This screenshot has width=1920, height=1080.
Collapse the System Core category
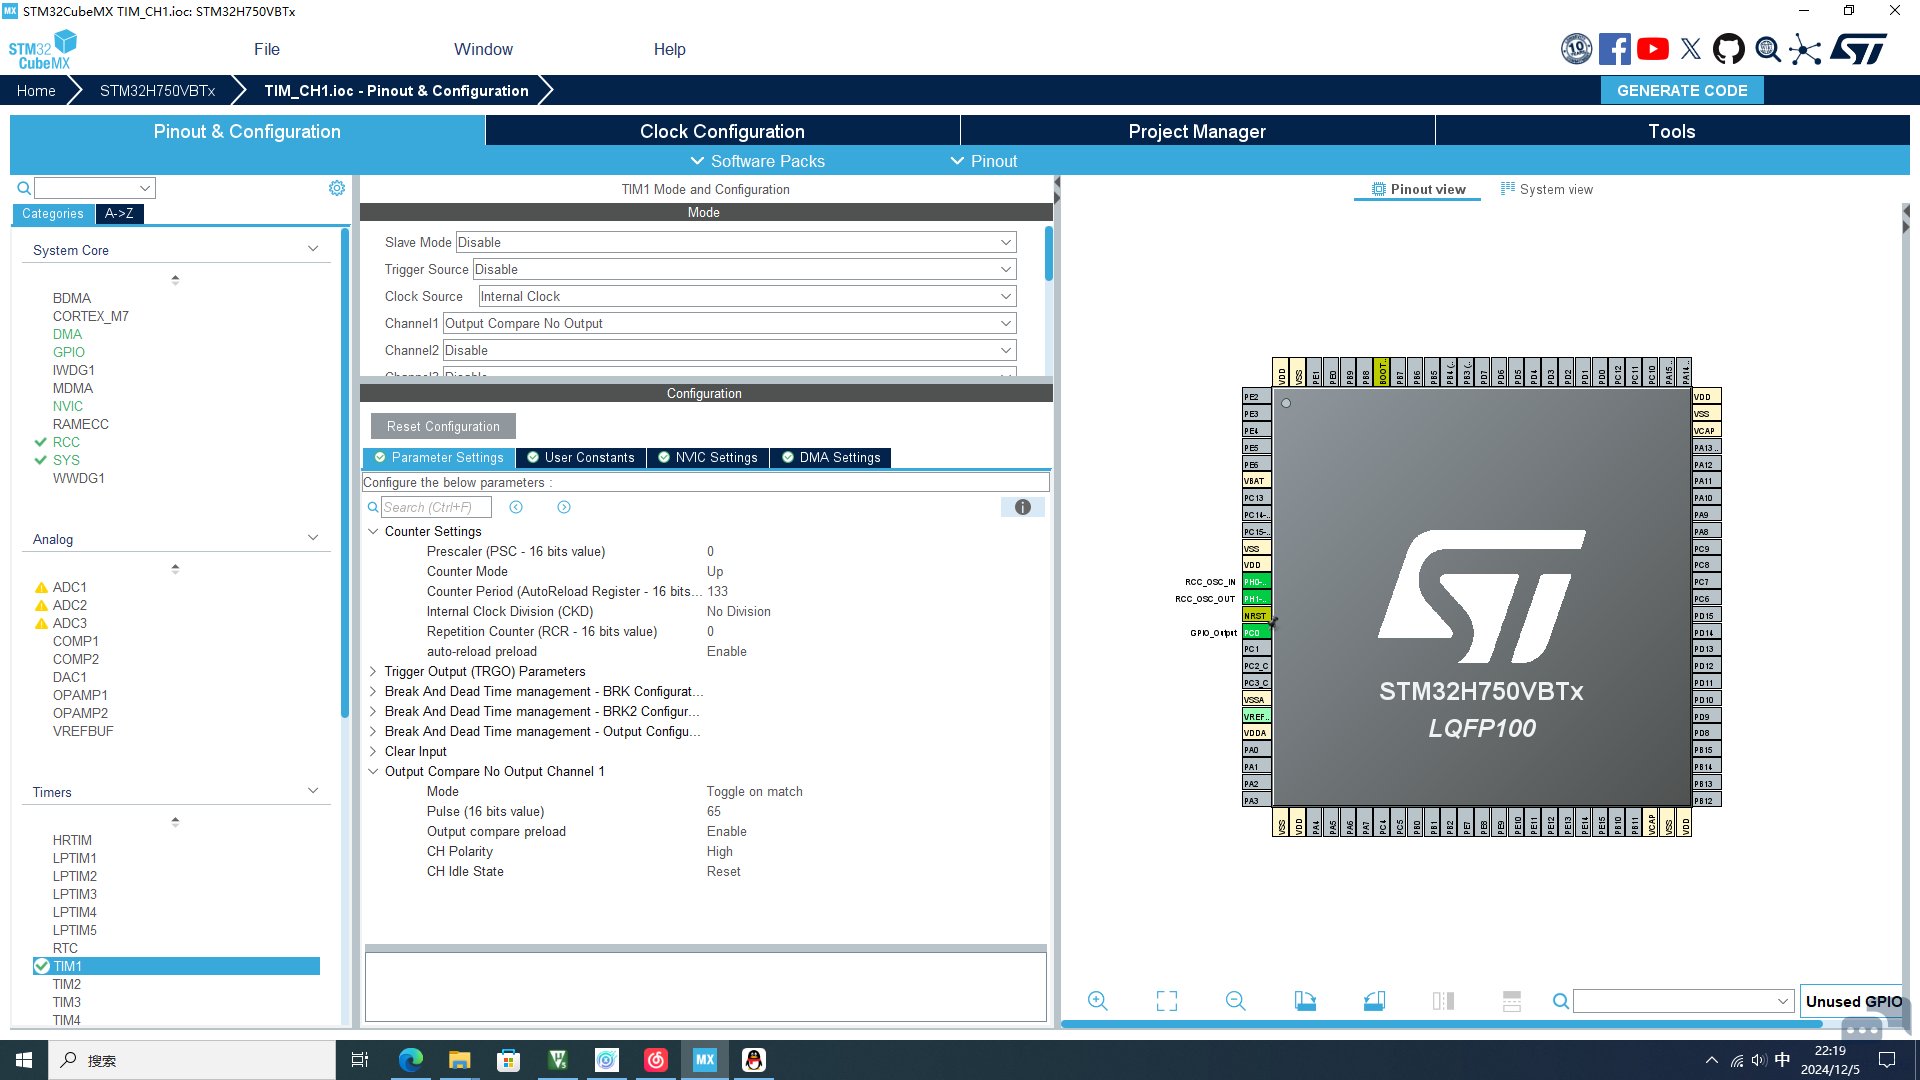coord(313,249)
